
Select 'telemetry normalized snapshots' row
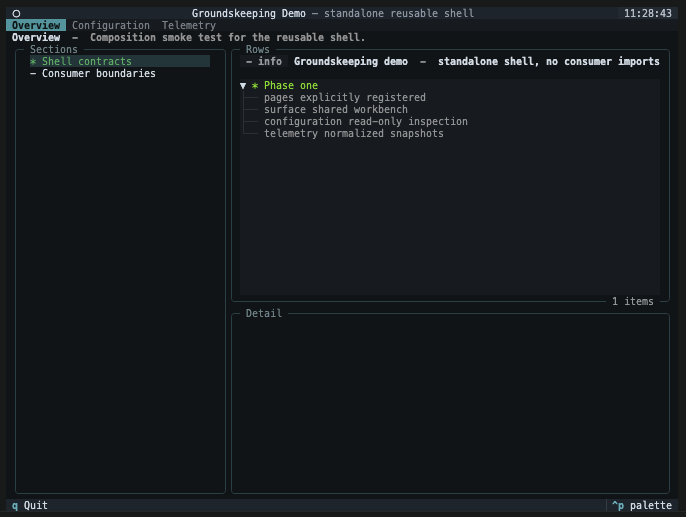pos(354,133)
